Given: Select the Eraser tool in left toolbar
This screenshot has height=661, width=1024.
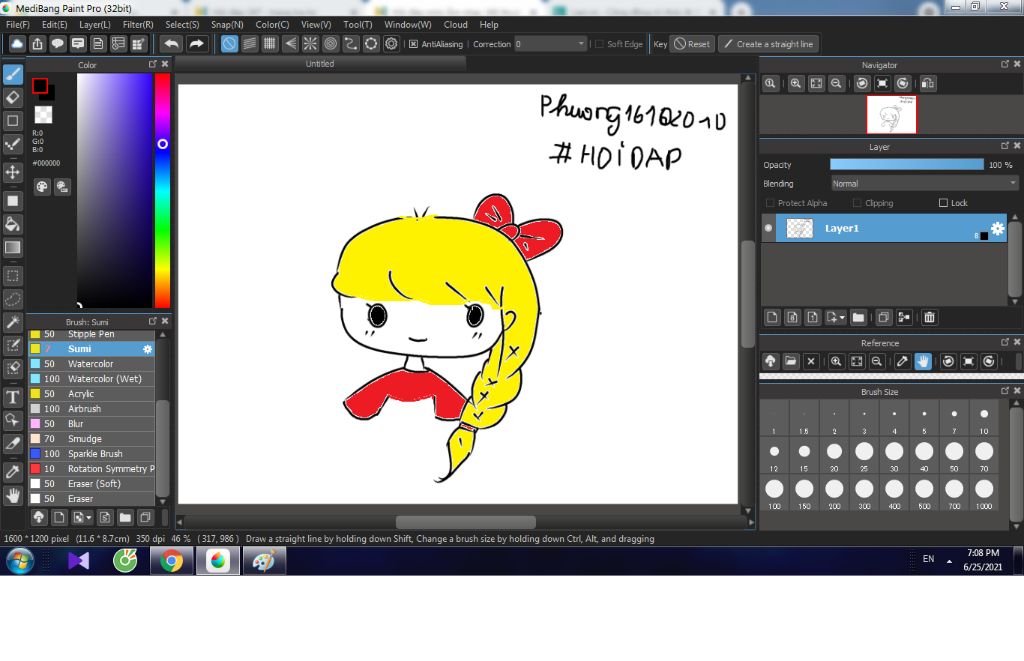Looking at the screenshot, I should [x=12, y=97].
